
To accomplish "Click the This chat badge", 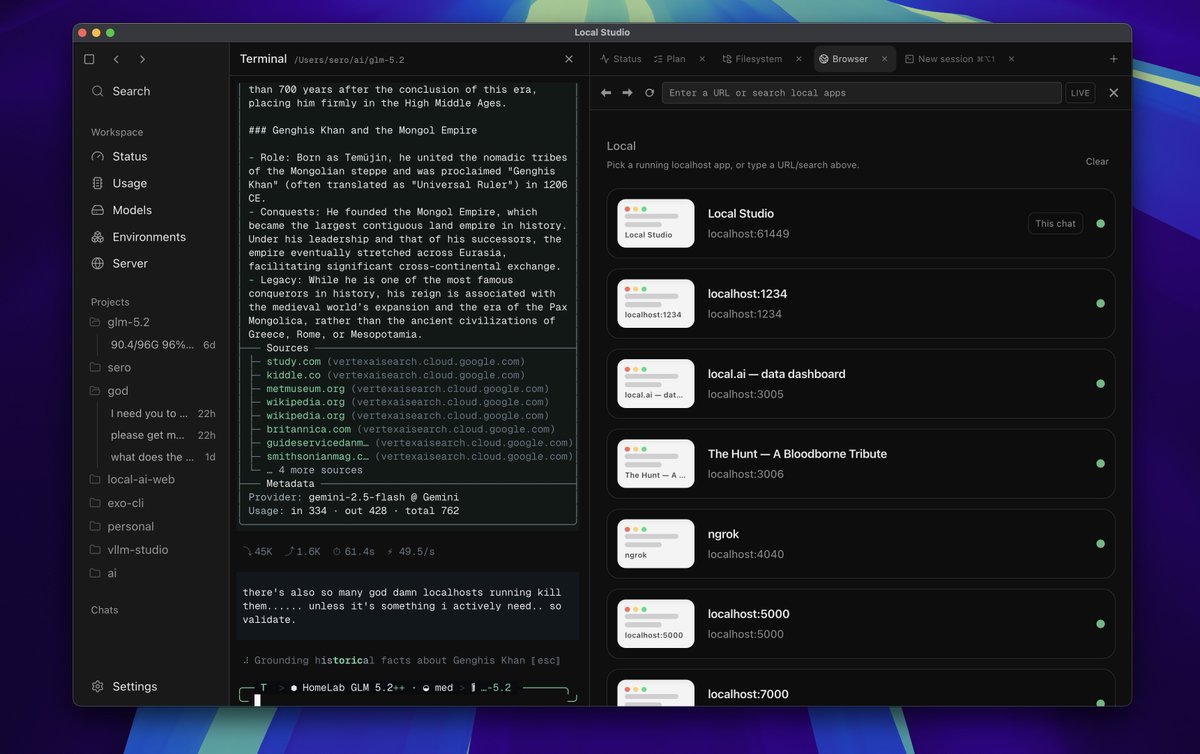I will click(1055, 223).
